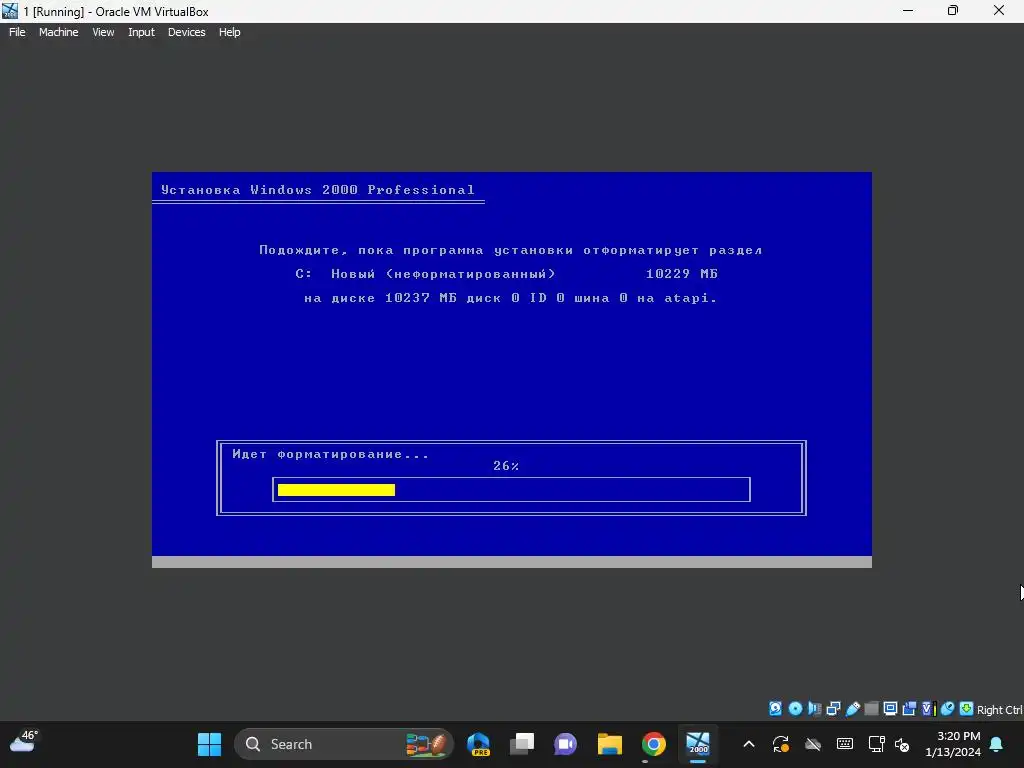The image size is (1024, 768).
Task: Open the Input menu
Action: pos(141,32)
